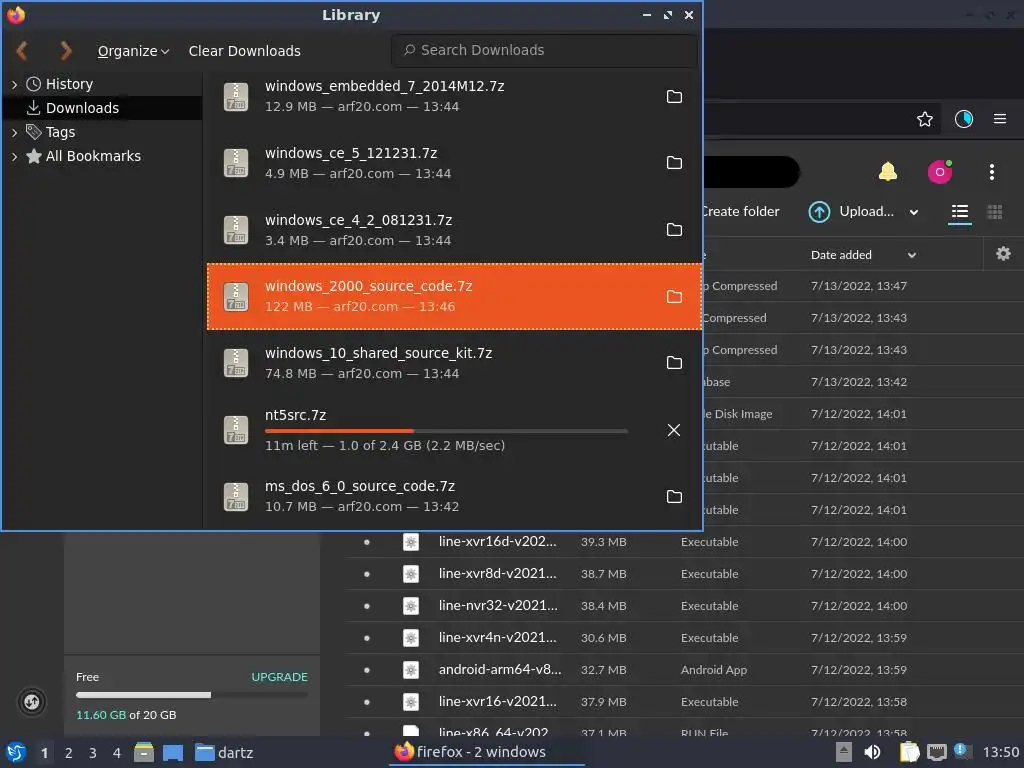Screen dimensions: 1024x768
Task: Open containing folder for windows_ce_5_121231.7z
Action: 674,163
